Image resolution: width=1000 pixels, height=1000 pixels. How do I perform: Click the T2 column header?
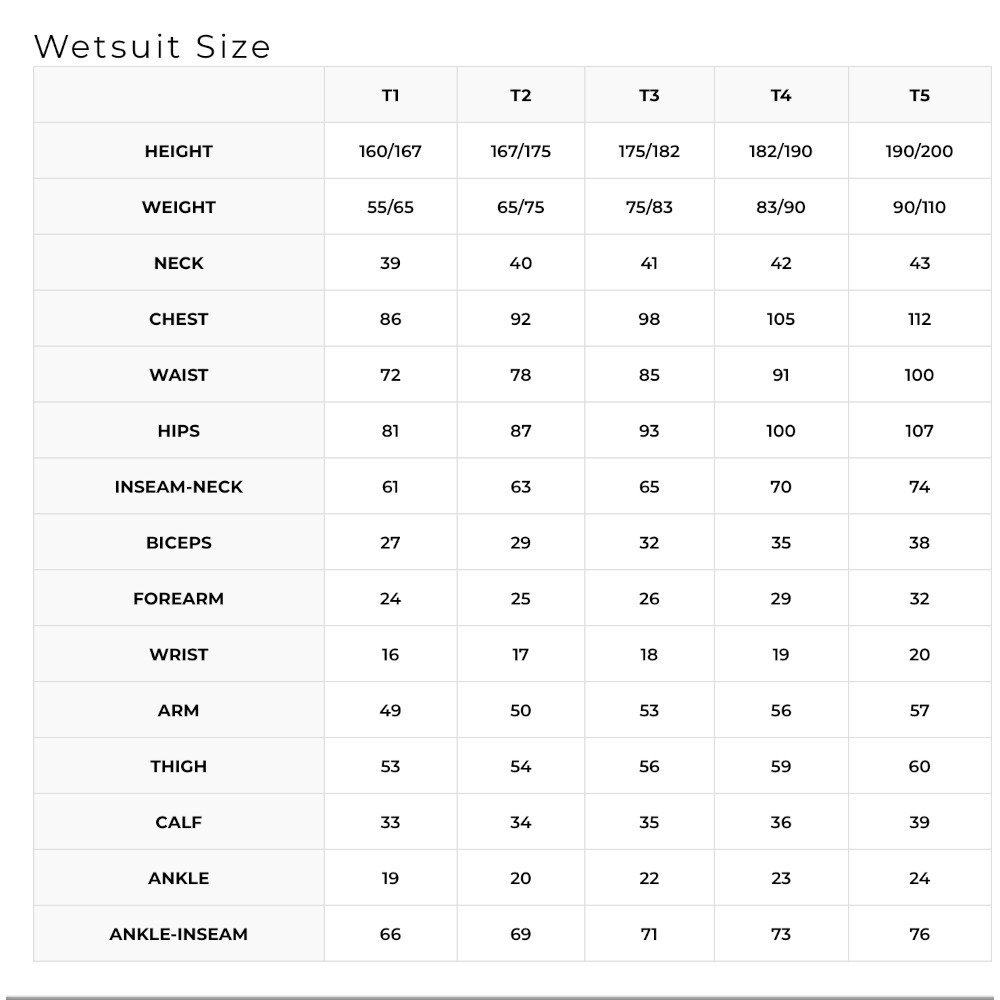[520, 96]
